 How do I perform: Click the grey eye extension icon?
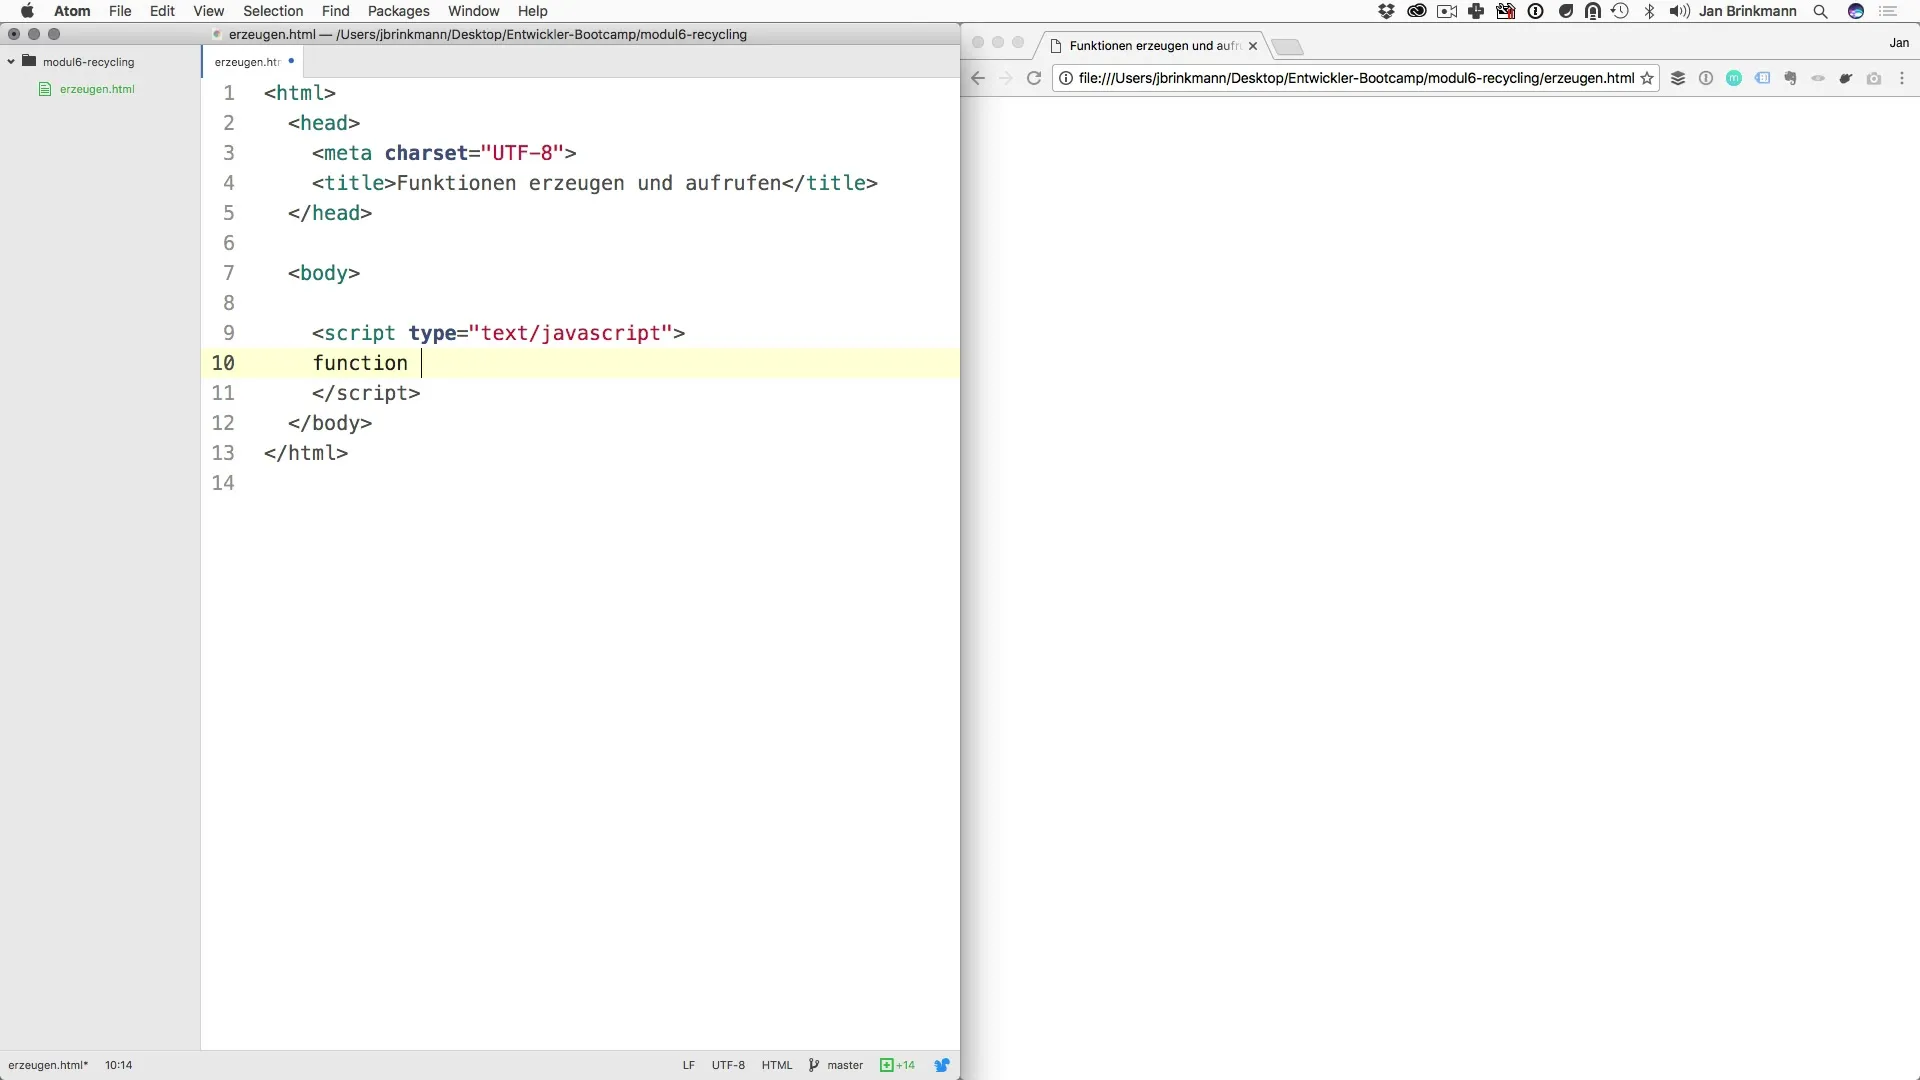pos(1818,78)
